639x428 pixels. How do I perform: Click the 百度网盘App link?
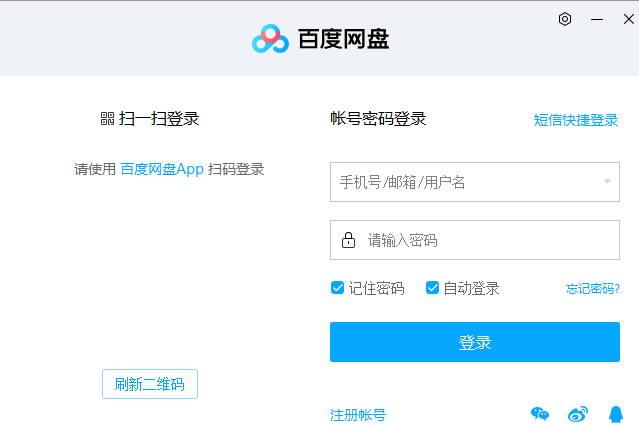click(162, 169)
